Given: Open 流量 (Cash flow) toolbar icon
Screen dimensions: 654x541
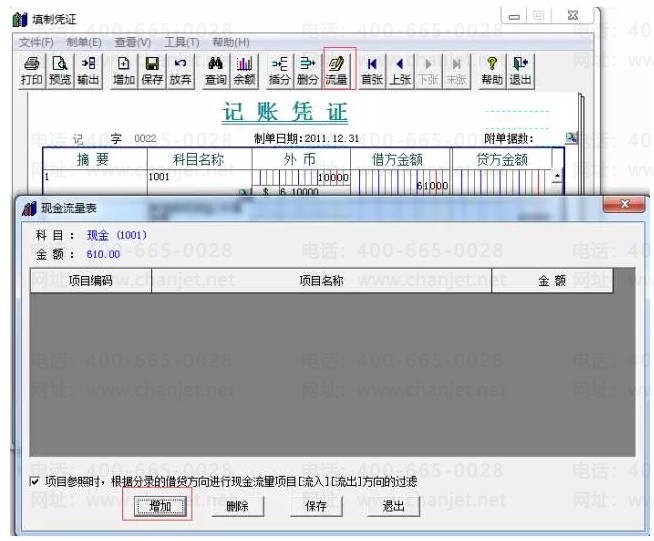Looking at the screenshot, I should [336, 71].
